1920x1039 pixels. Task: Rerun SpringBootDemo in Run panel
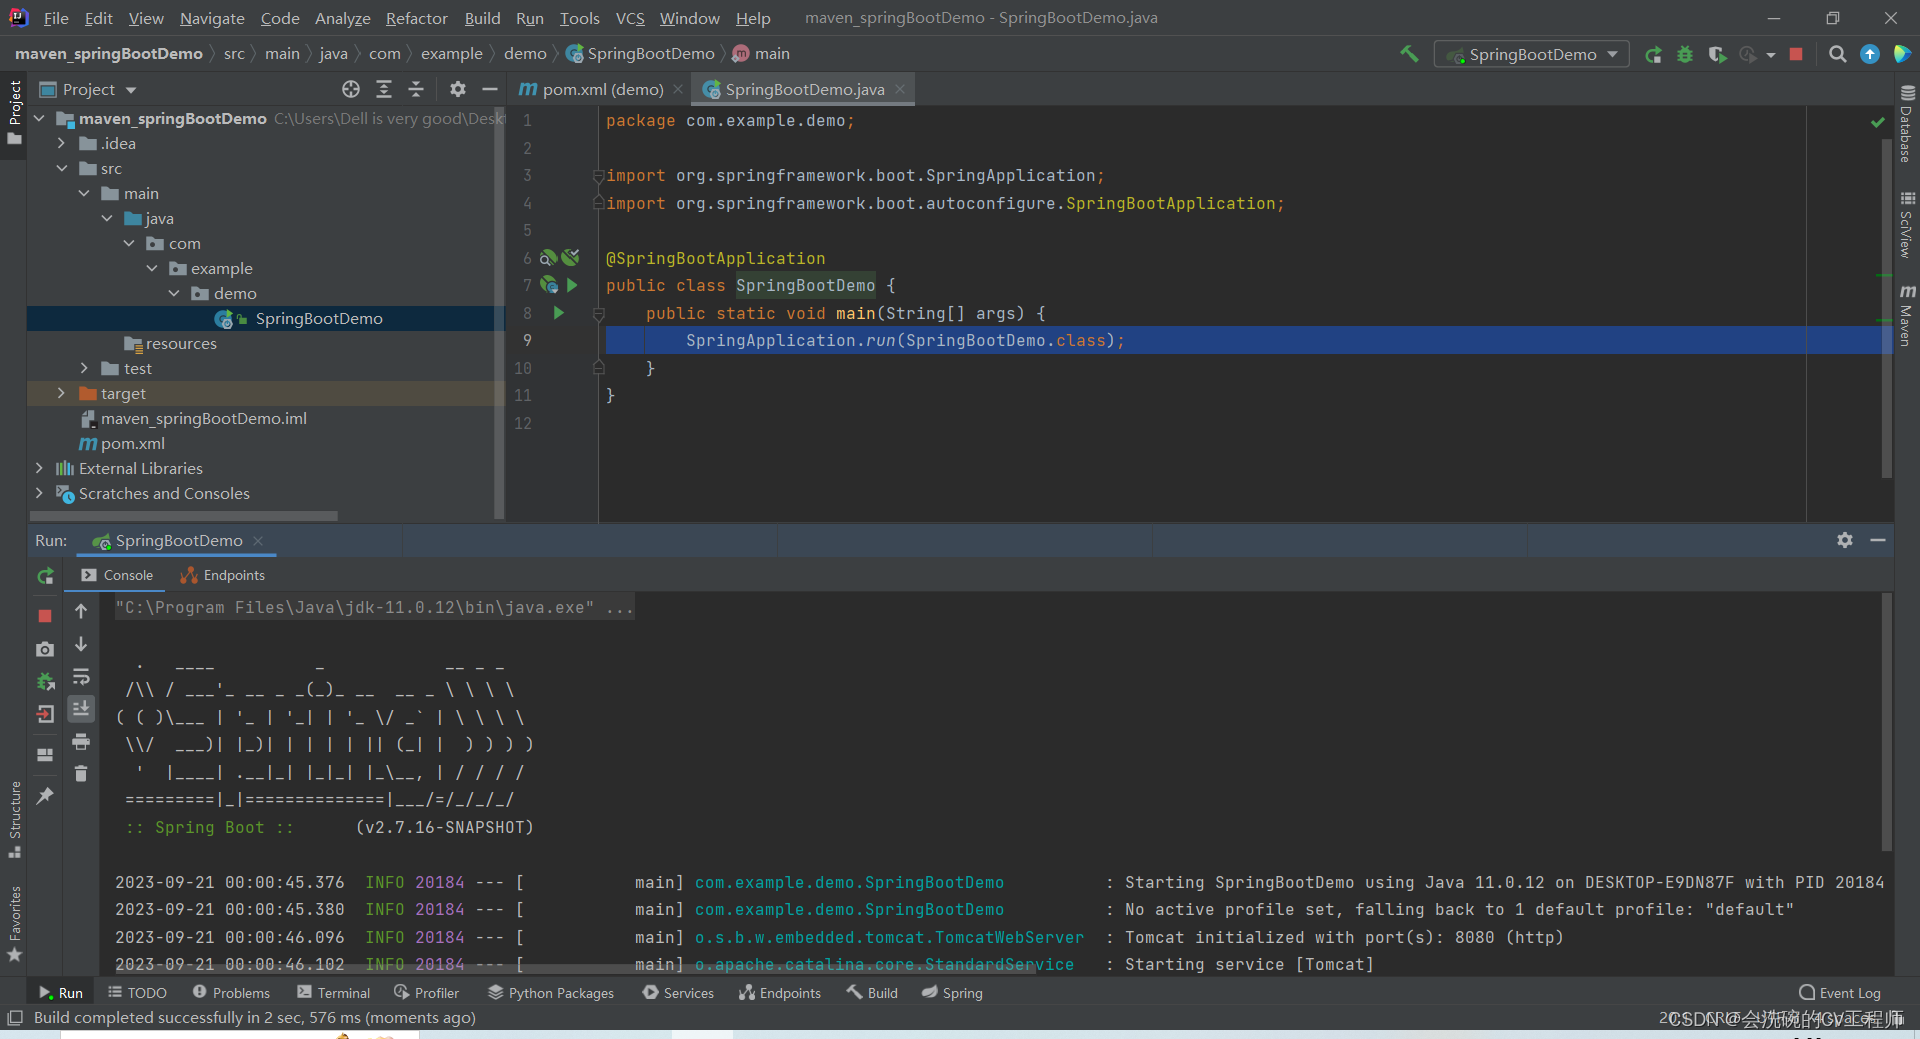click(45, 576)
